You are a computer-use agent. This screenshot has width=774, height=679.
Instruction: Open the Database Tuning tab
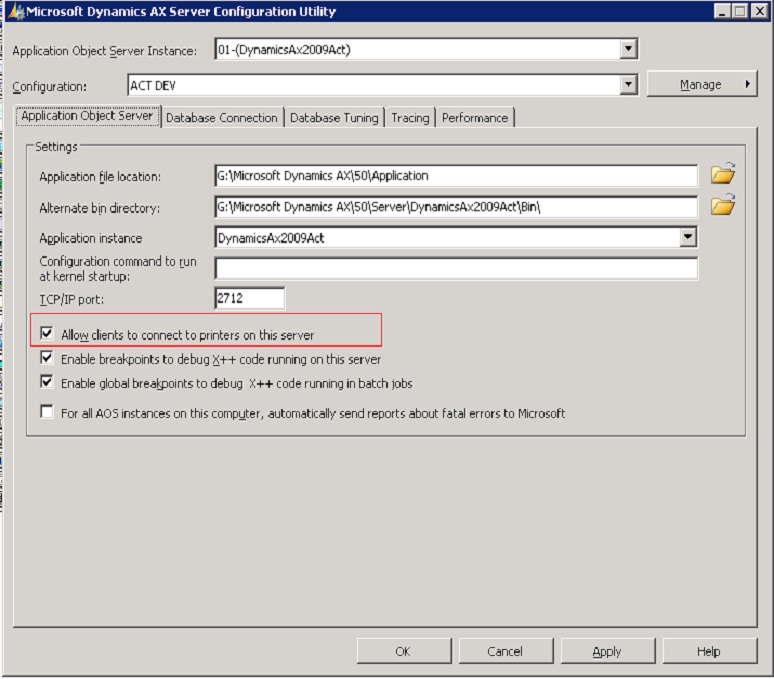coord(334,118)
